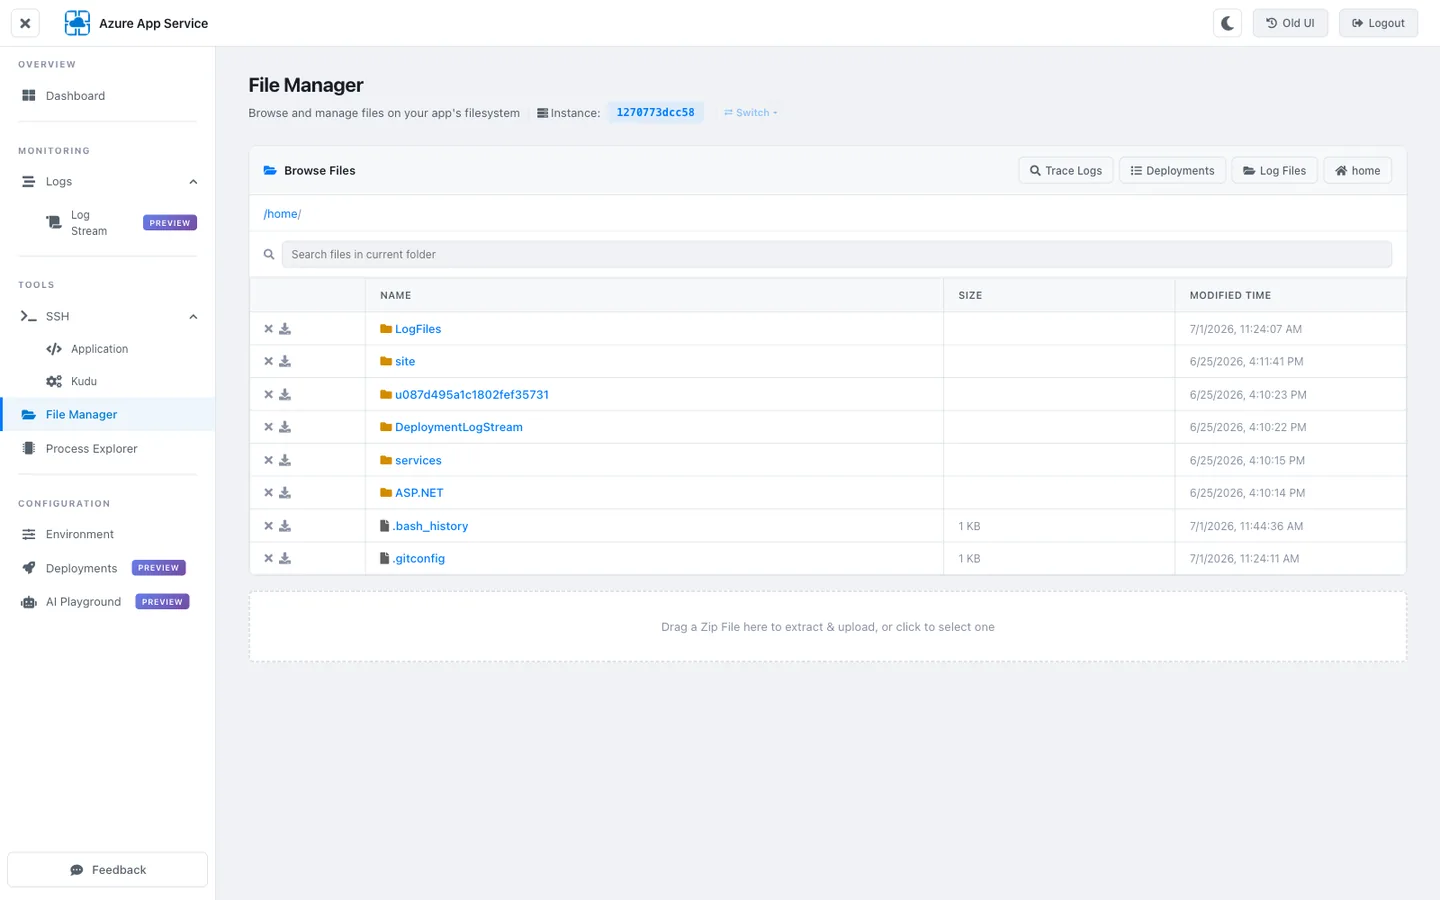The height and width of the screenshot is (900, 1440).
Task: Download the u087d495a1c1802fef35731 folder
Action: coord(285,395)
